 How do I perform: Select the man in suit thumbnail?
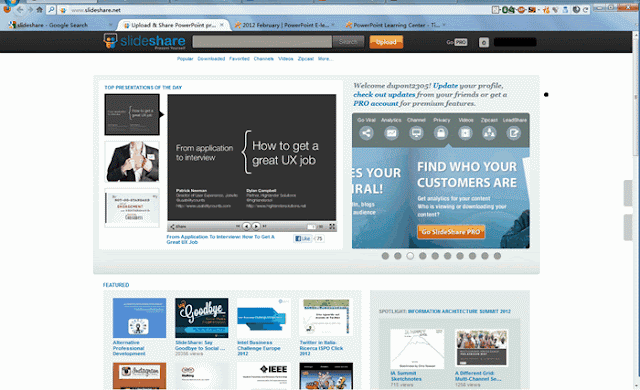tap(132, 162)
